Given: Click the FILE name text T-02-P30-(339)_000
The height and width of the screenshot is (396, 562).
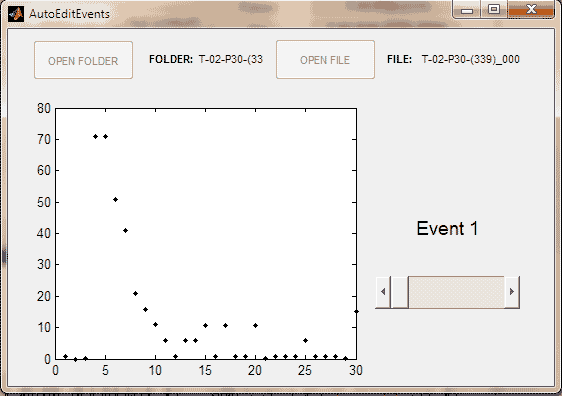Looking at the screenshot, I should click(x=471, y=59).
